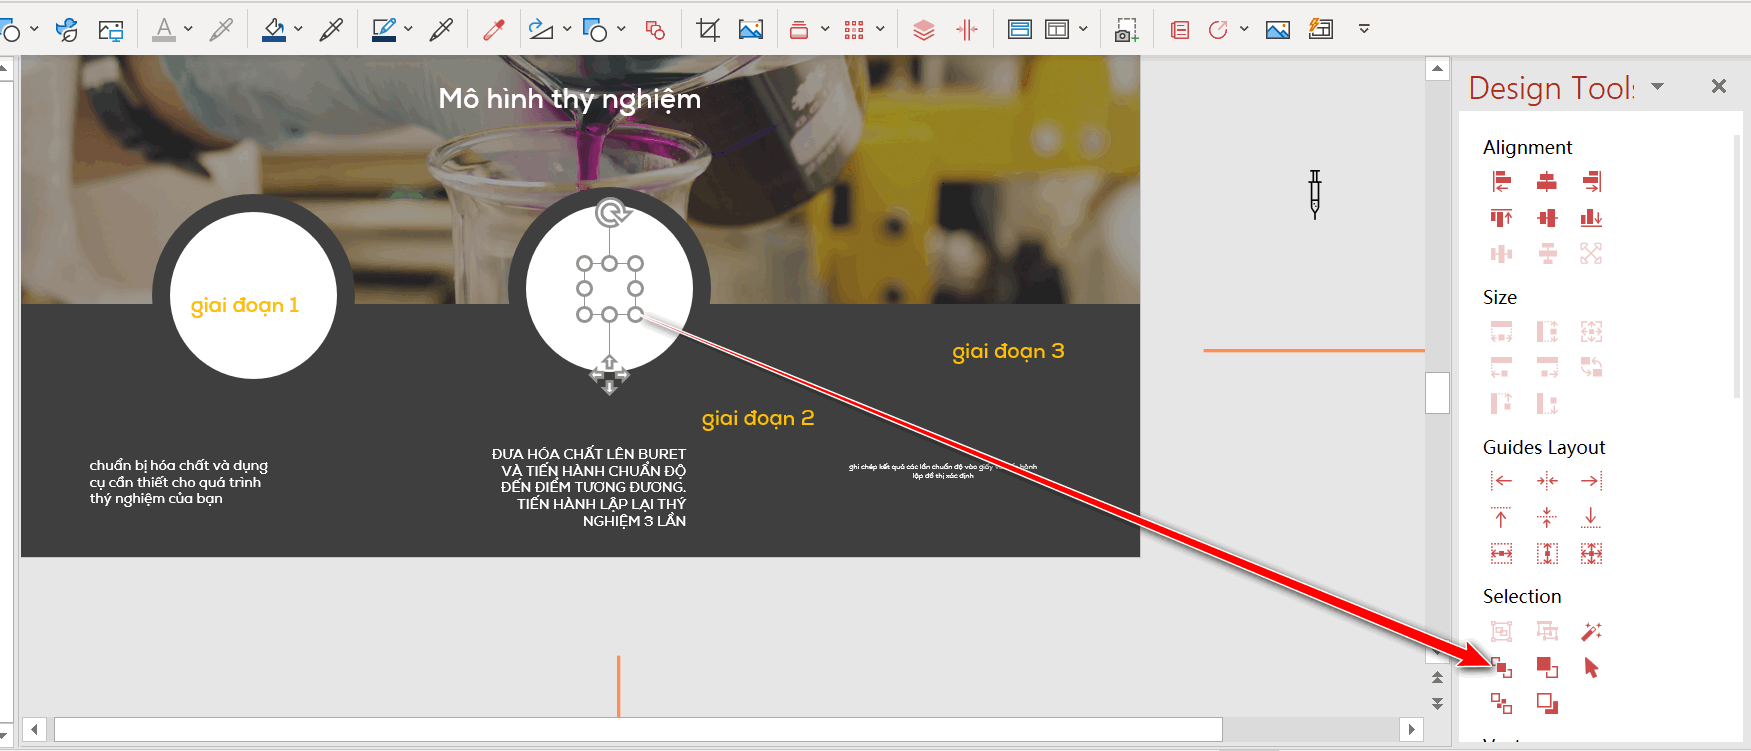This screenshot has width=1751, height=751.
Task: Click the Align Top icon
Action: 1501,218
